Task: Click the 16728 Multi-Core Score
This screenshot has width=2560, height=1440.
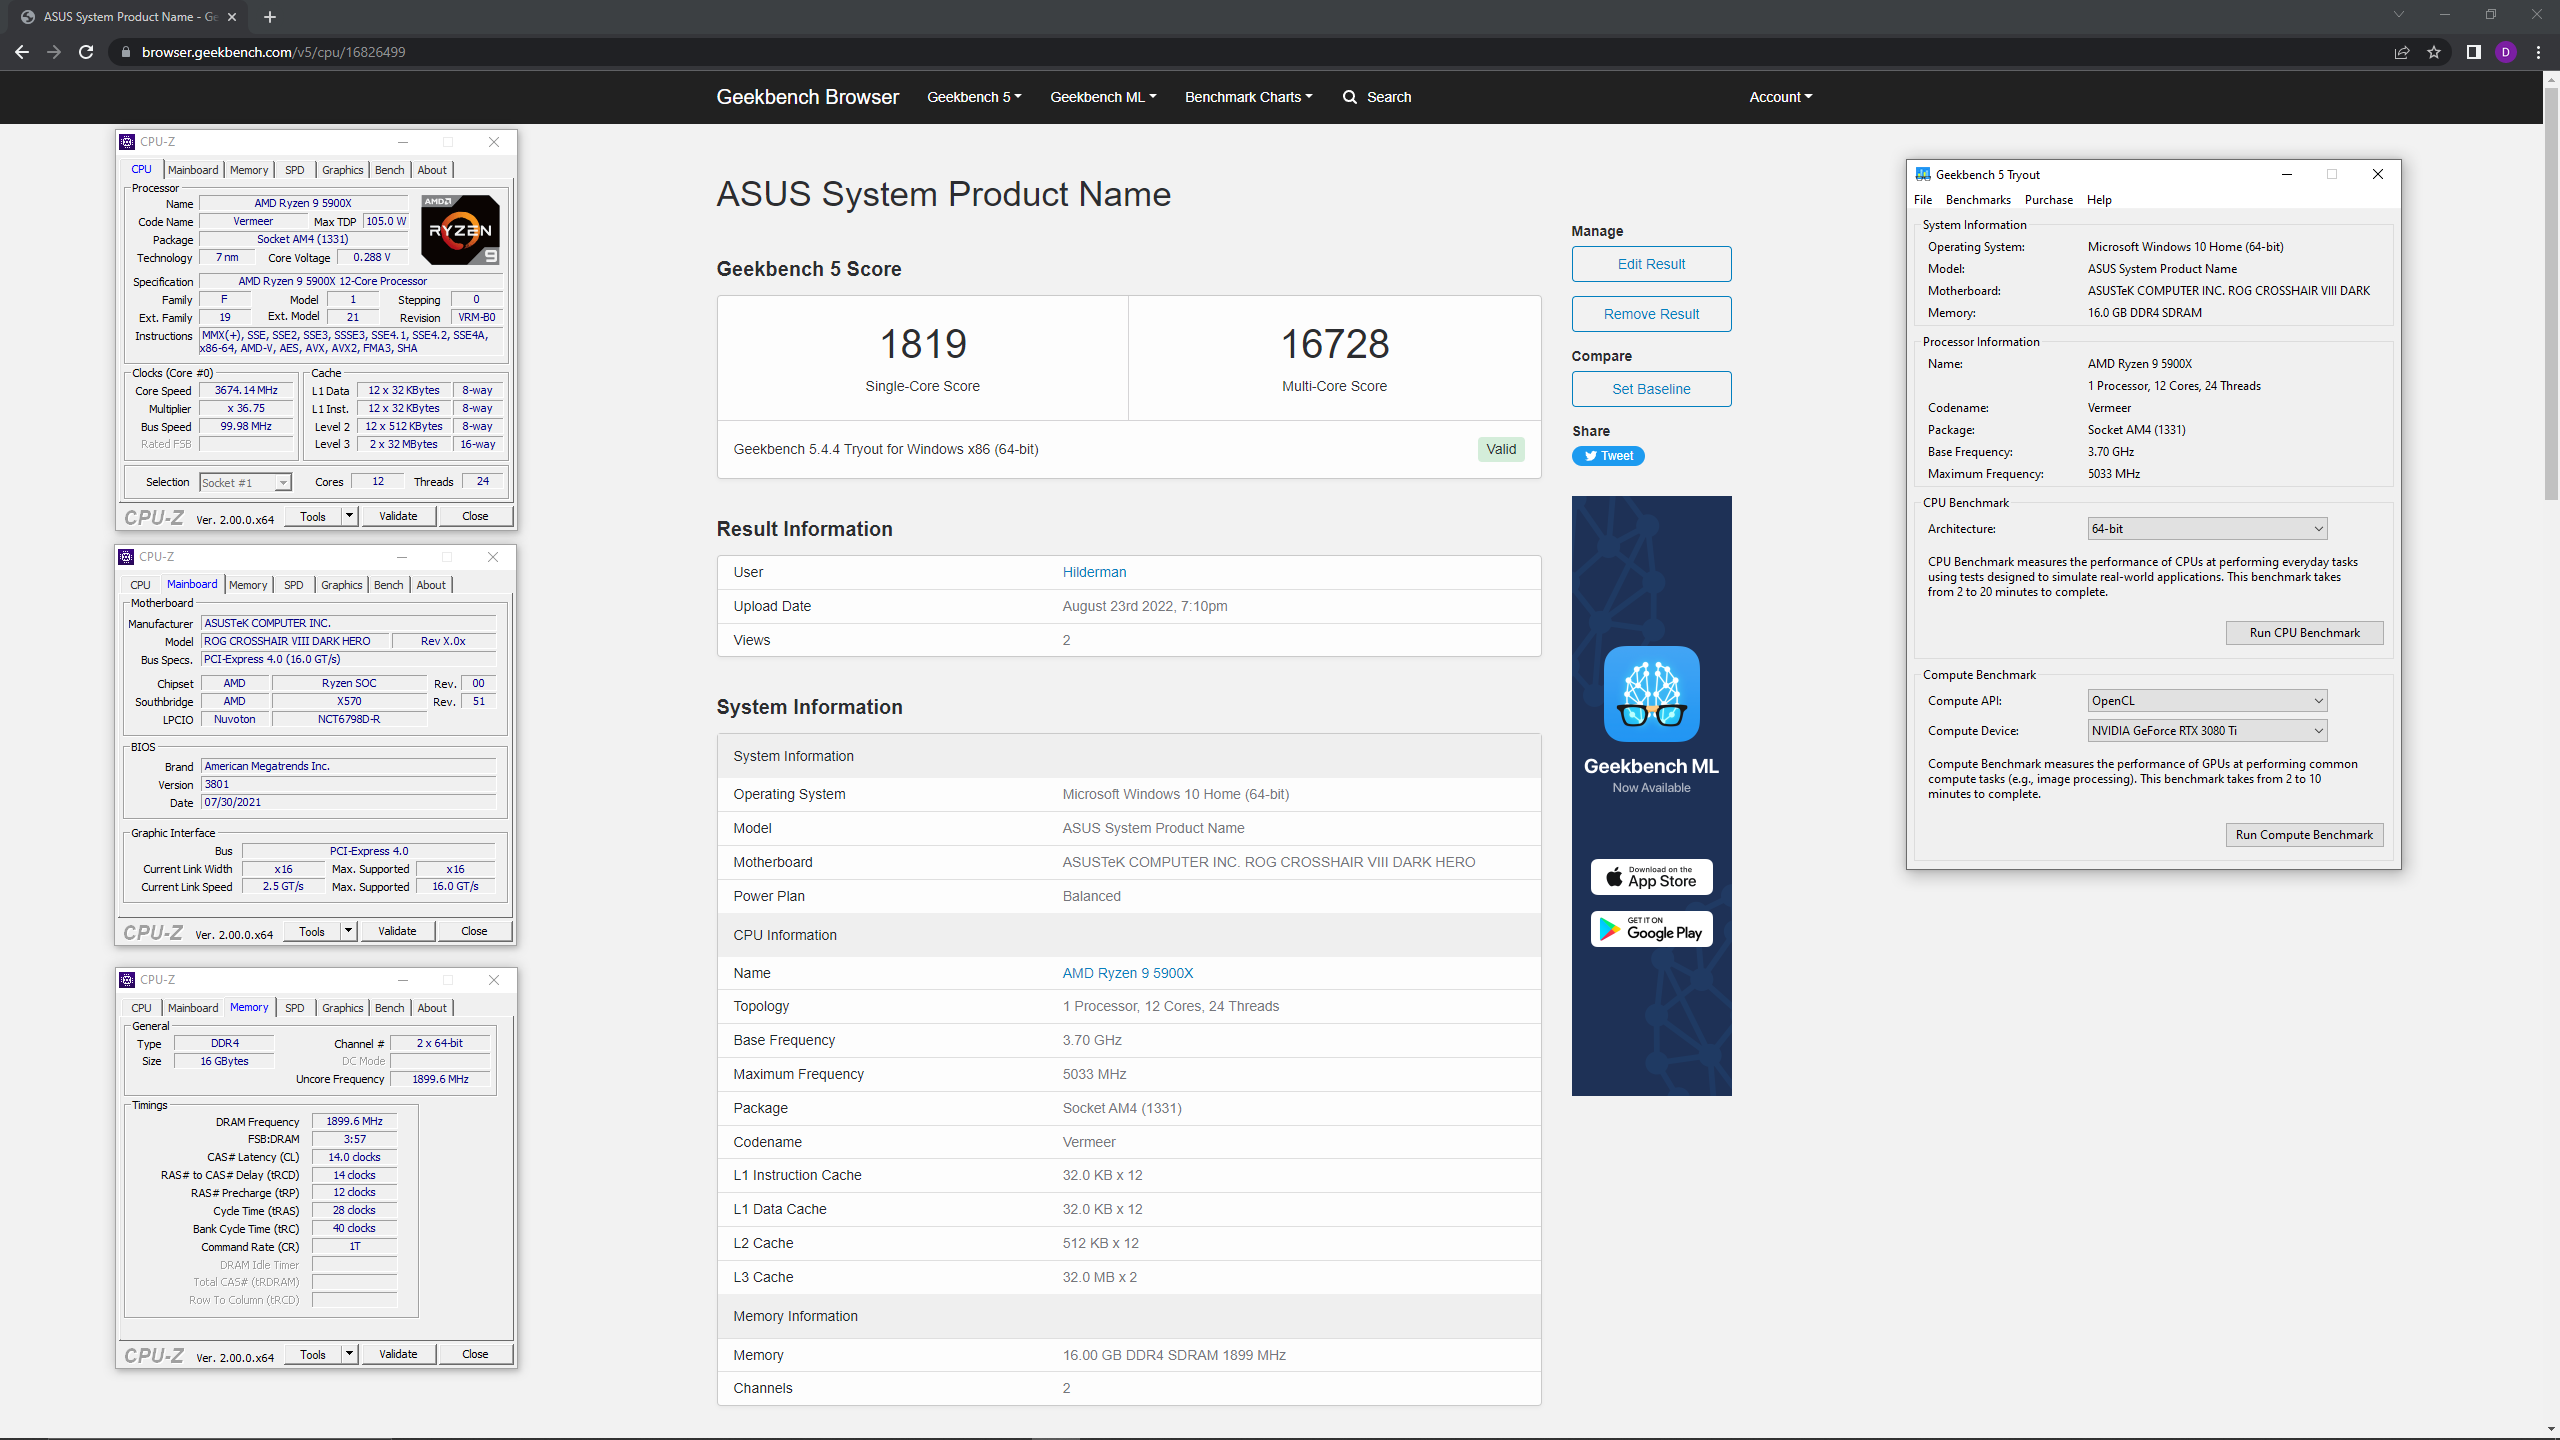Action: pos(1334,345)
